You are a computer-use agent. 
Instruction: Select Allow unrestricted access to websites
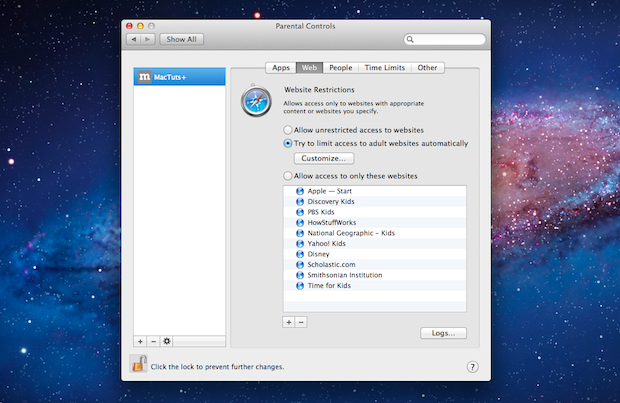click(287, 130)
